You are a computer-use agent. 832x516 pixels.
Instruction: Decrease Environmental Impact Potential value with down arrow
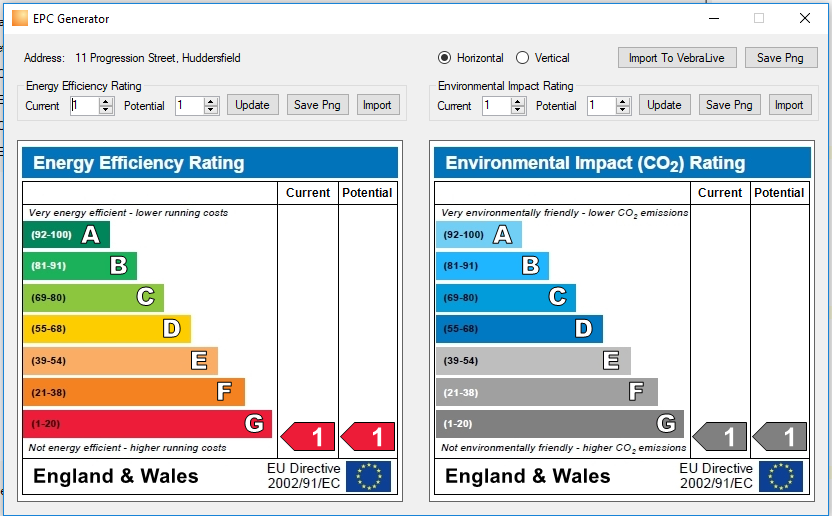[623, 109]
